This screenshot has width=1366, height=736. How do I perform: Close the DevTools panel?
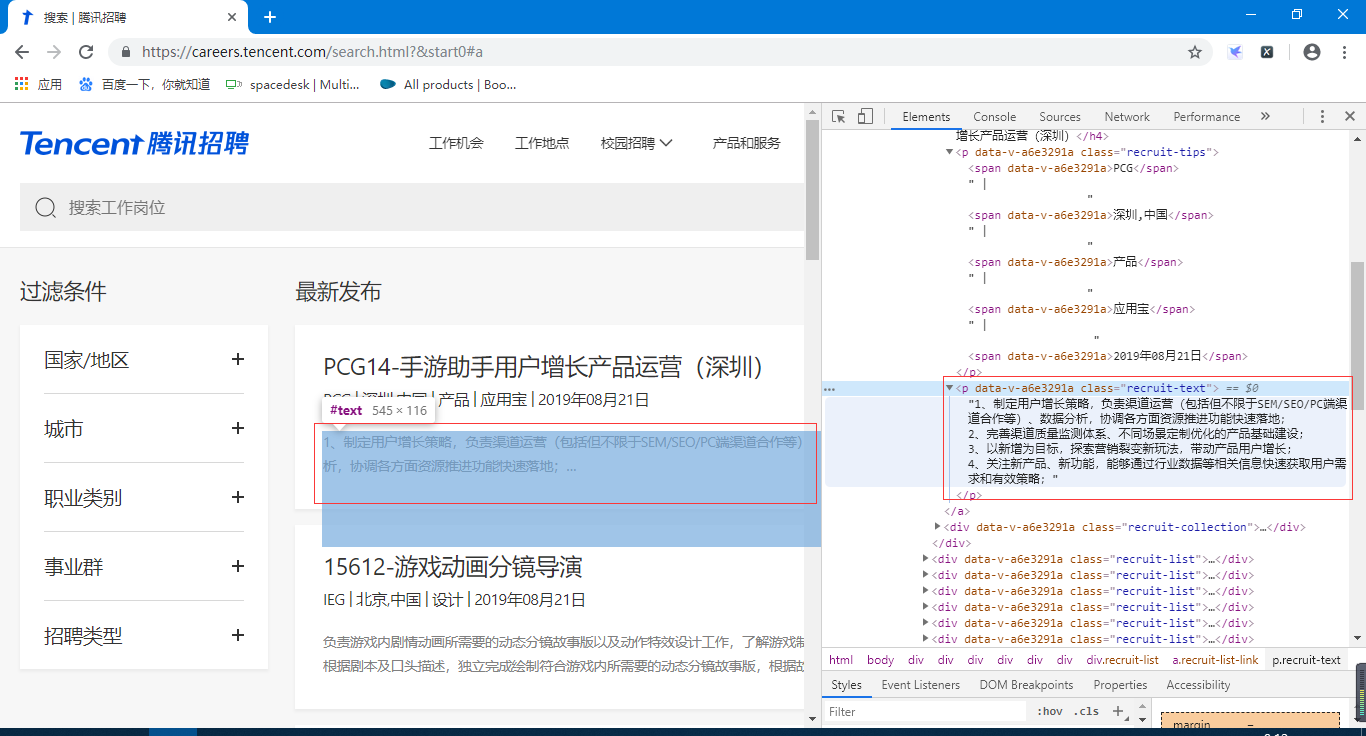point(1349,116)
